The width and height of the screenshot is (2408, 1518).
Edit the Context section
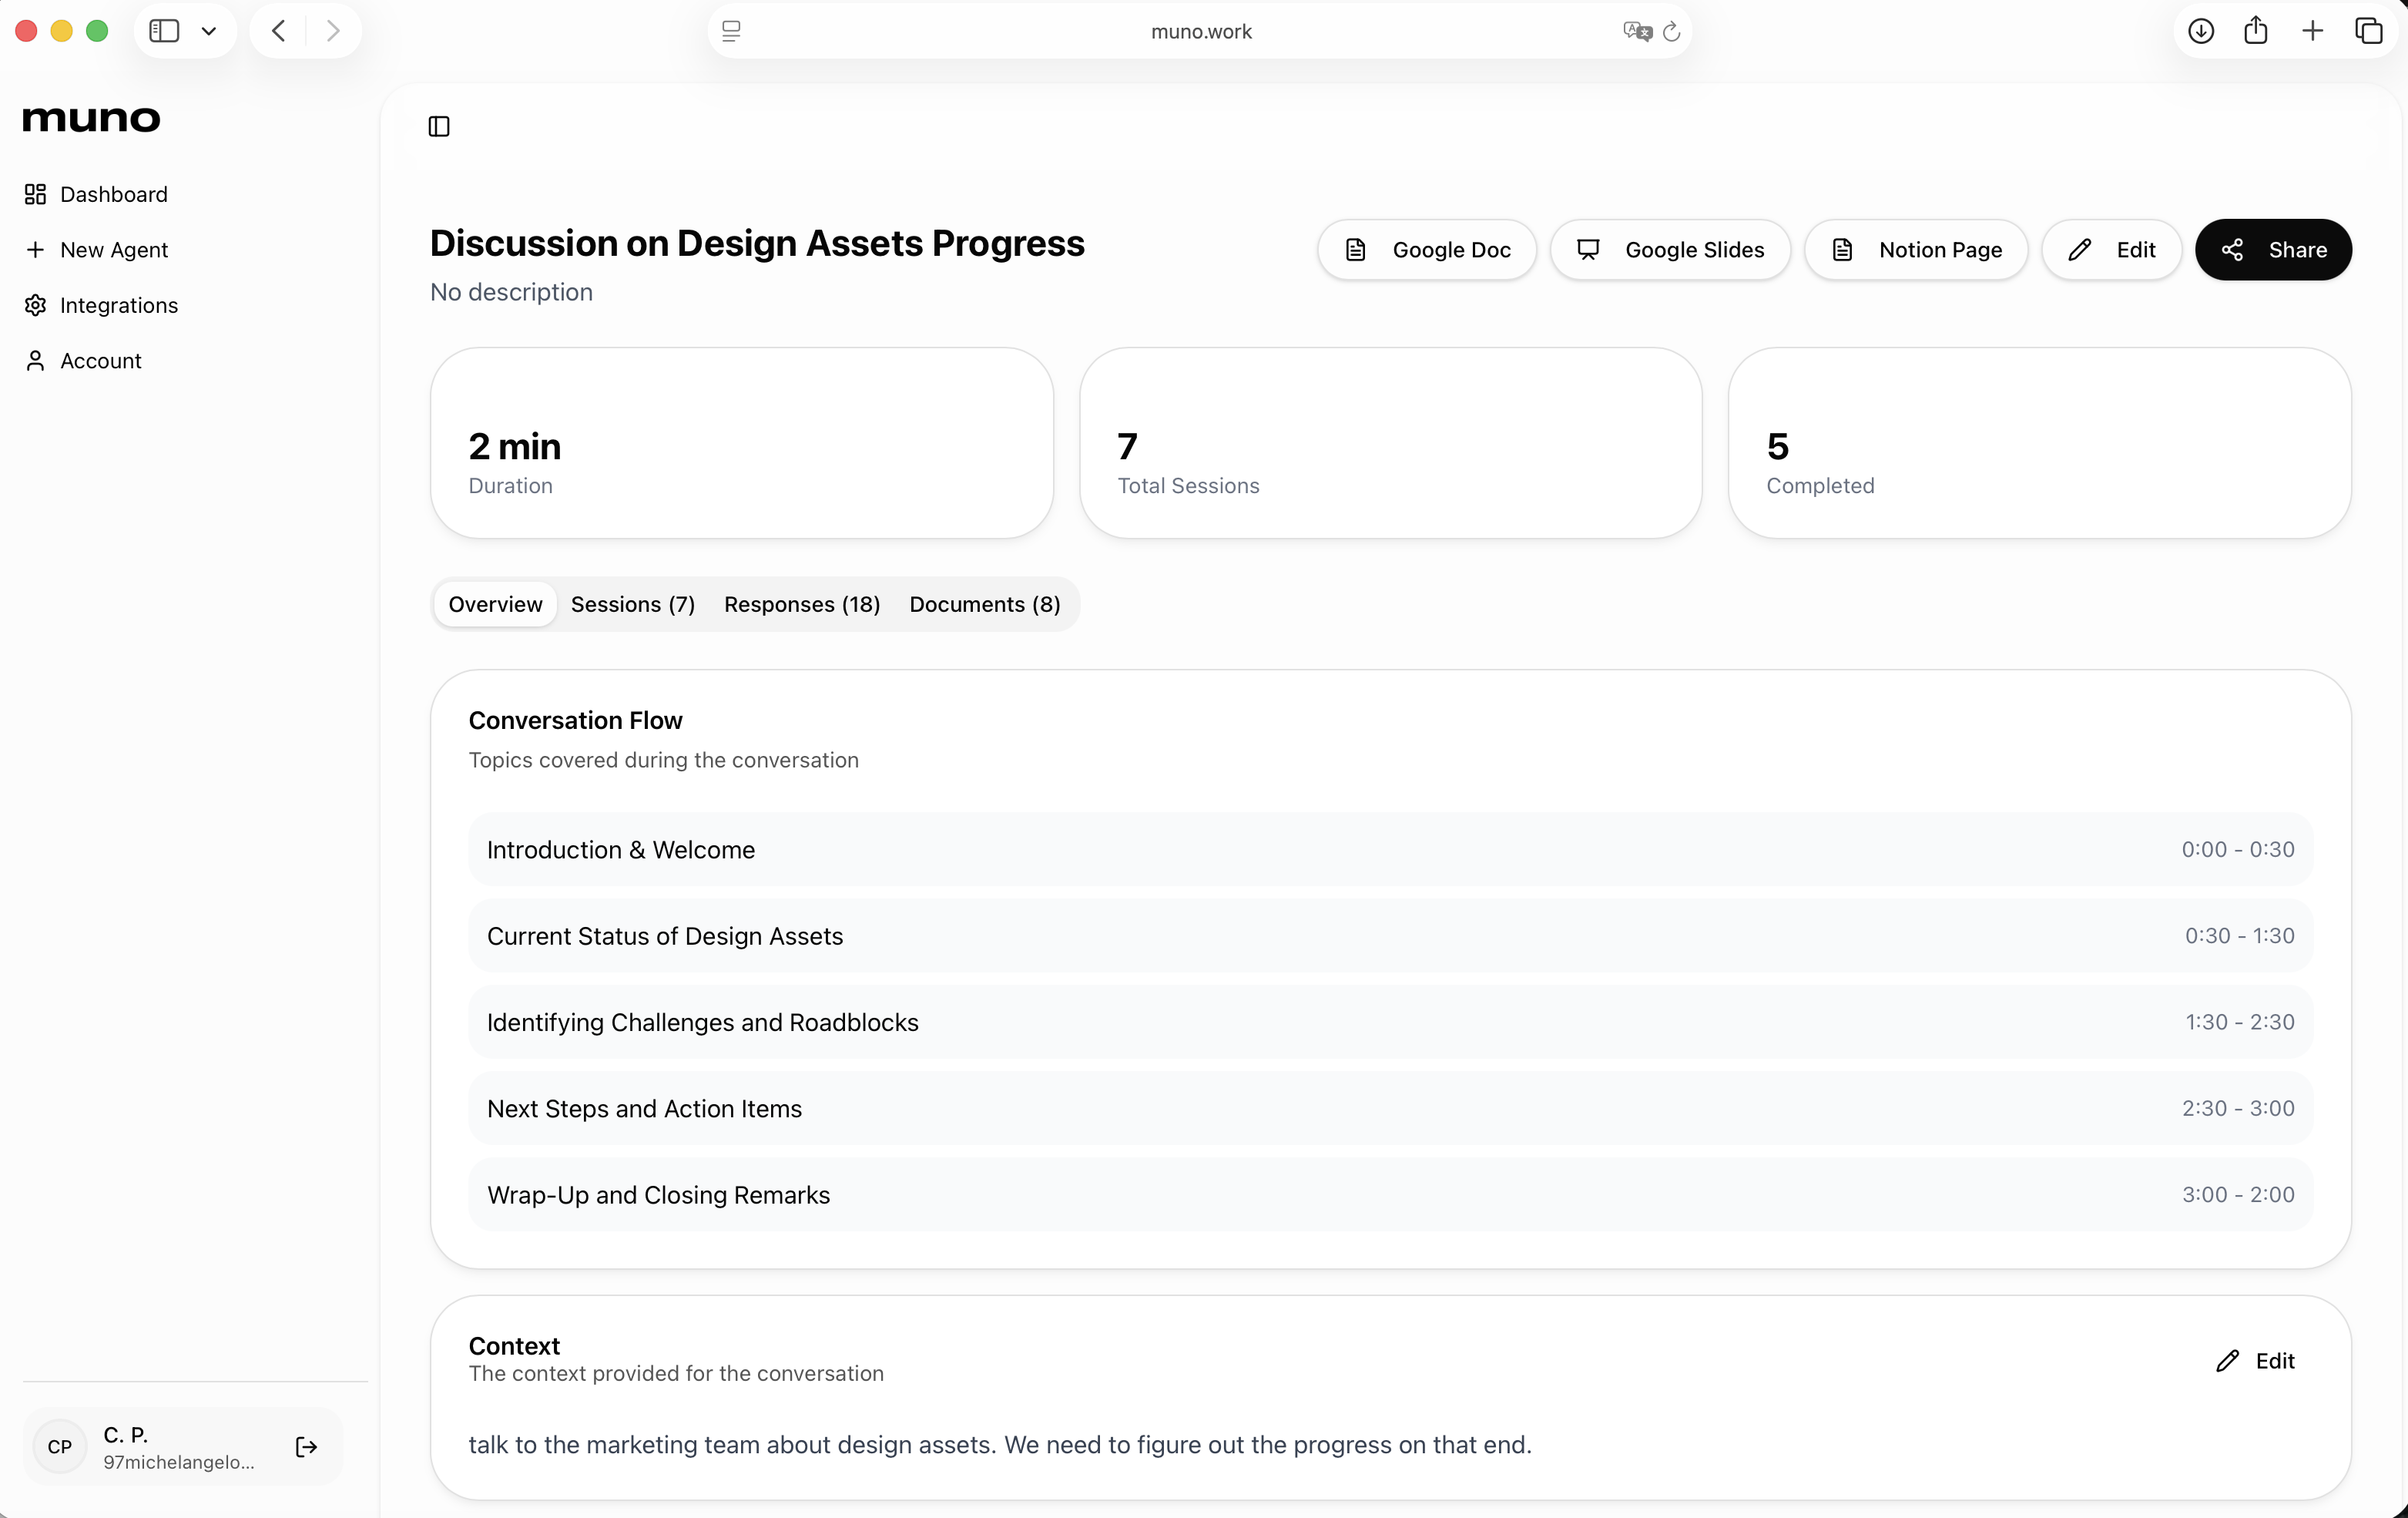2258,1360
